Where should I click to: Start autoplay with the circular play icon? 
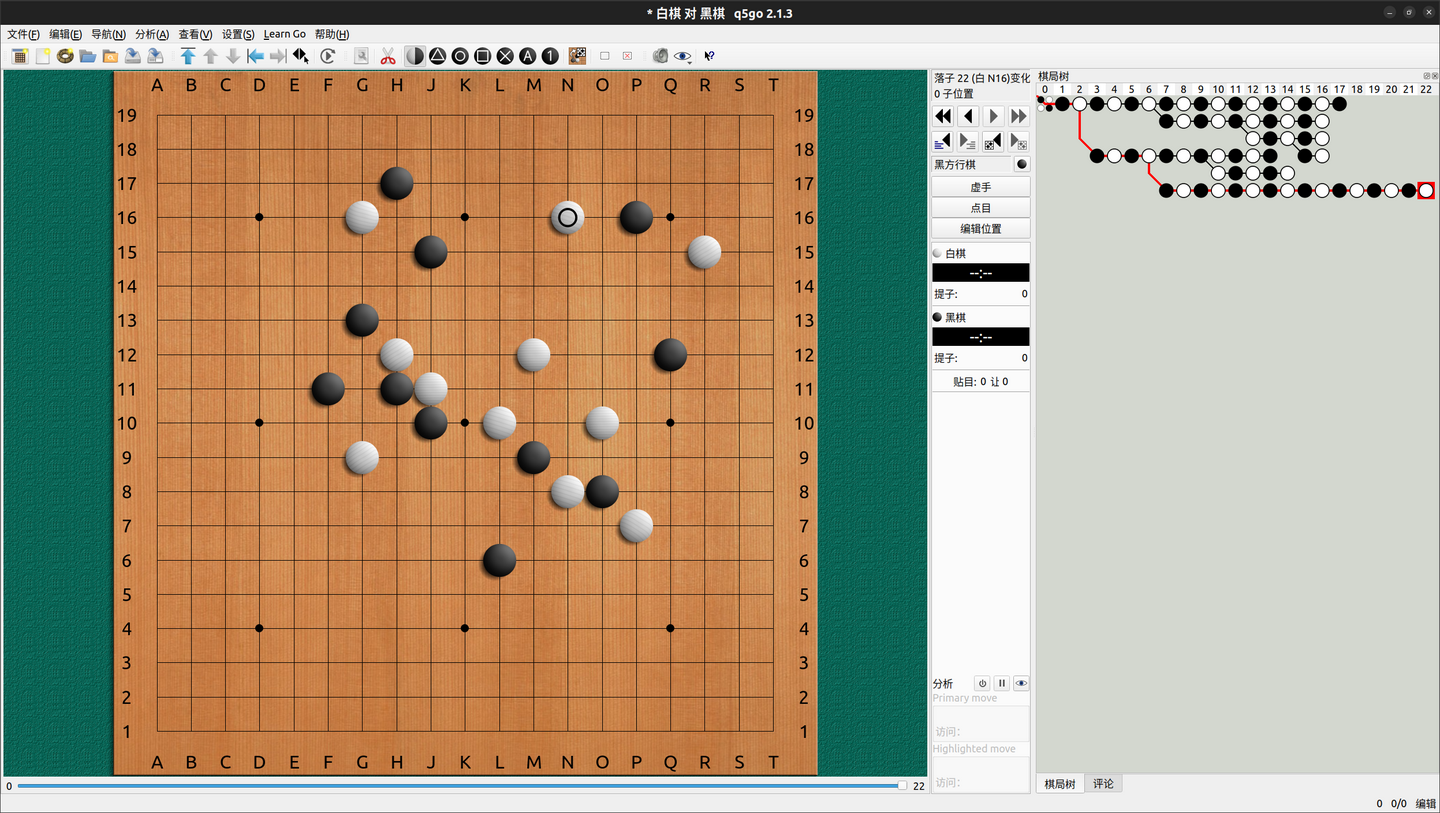pos(327,56)
